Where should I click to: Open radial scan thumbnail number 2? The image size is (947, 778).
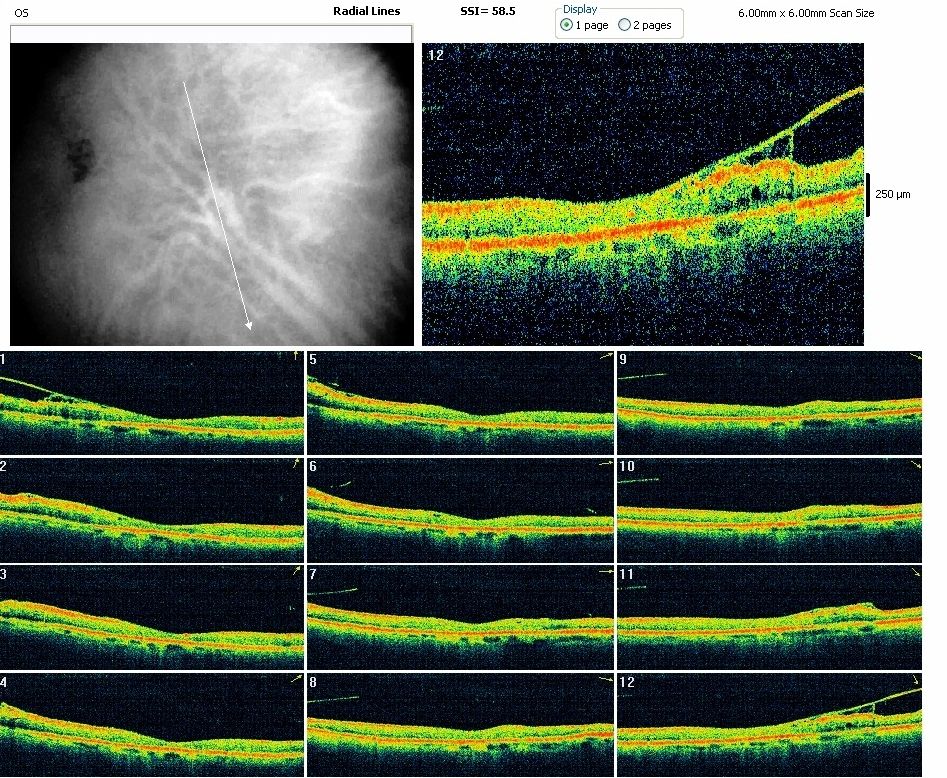point(152,510)
